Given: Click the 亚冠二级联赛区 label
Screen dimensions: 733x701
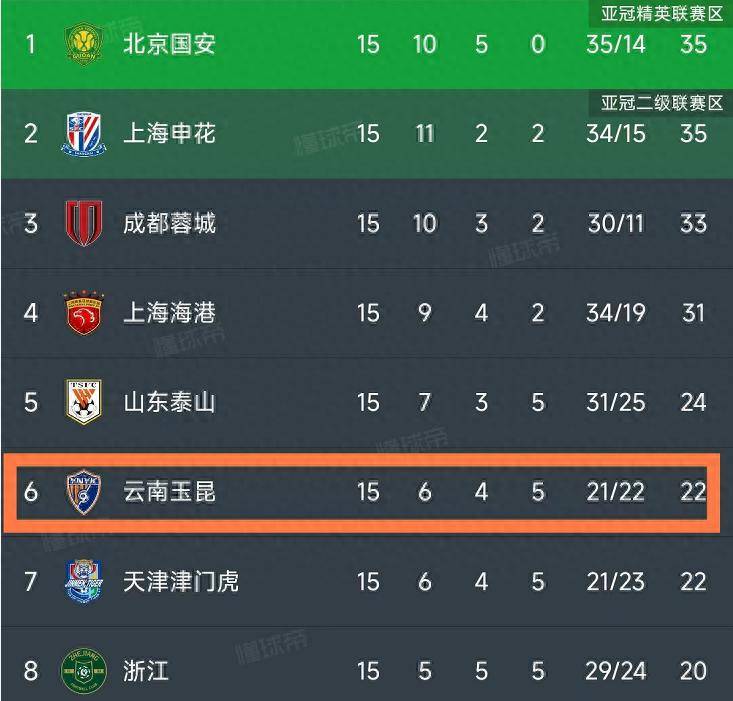Looking at the screenshot, I should click(661, 103).
